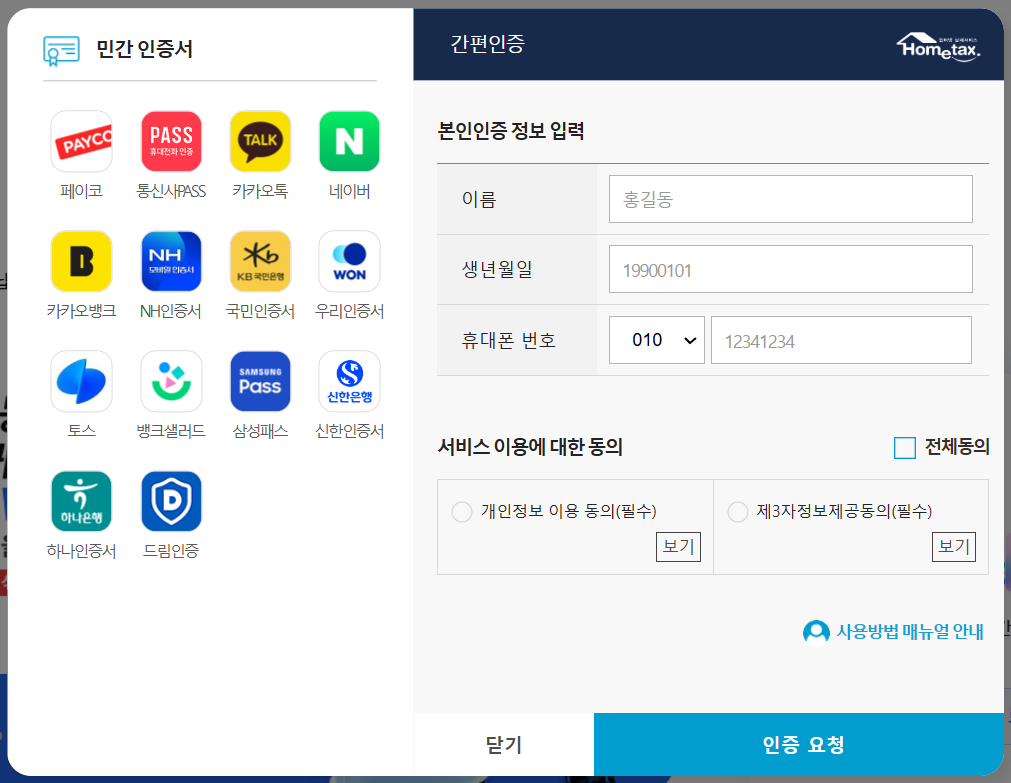
Task: Select Toss certificate icon
Action: coord(81,381)
